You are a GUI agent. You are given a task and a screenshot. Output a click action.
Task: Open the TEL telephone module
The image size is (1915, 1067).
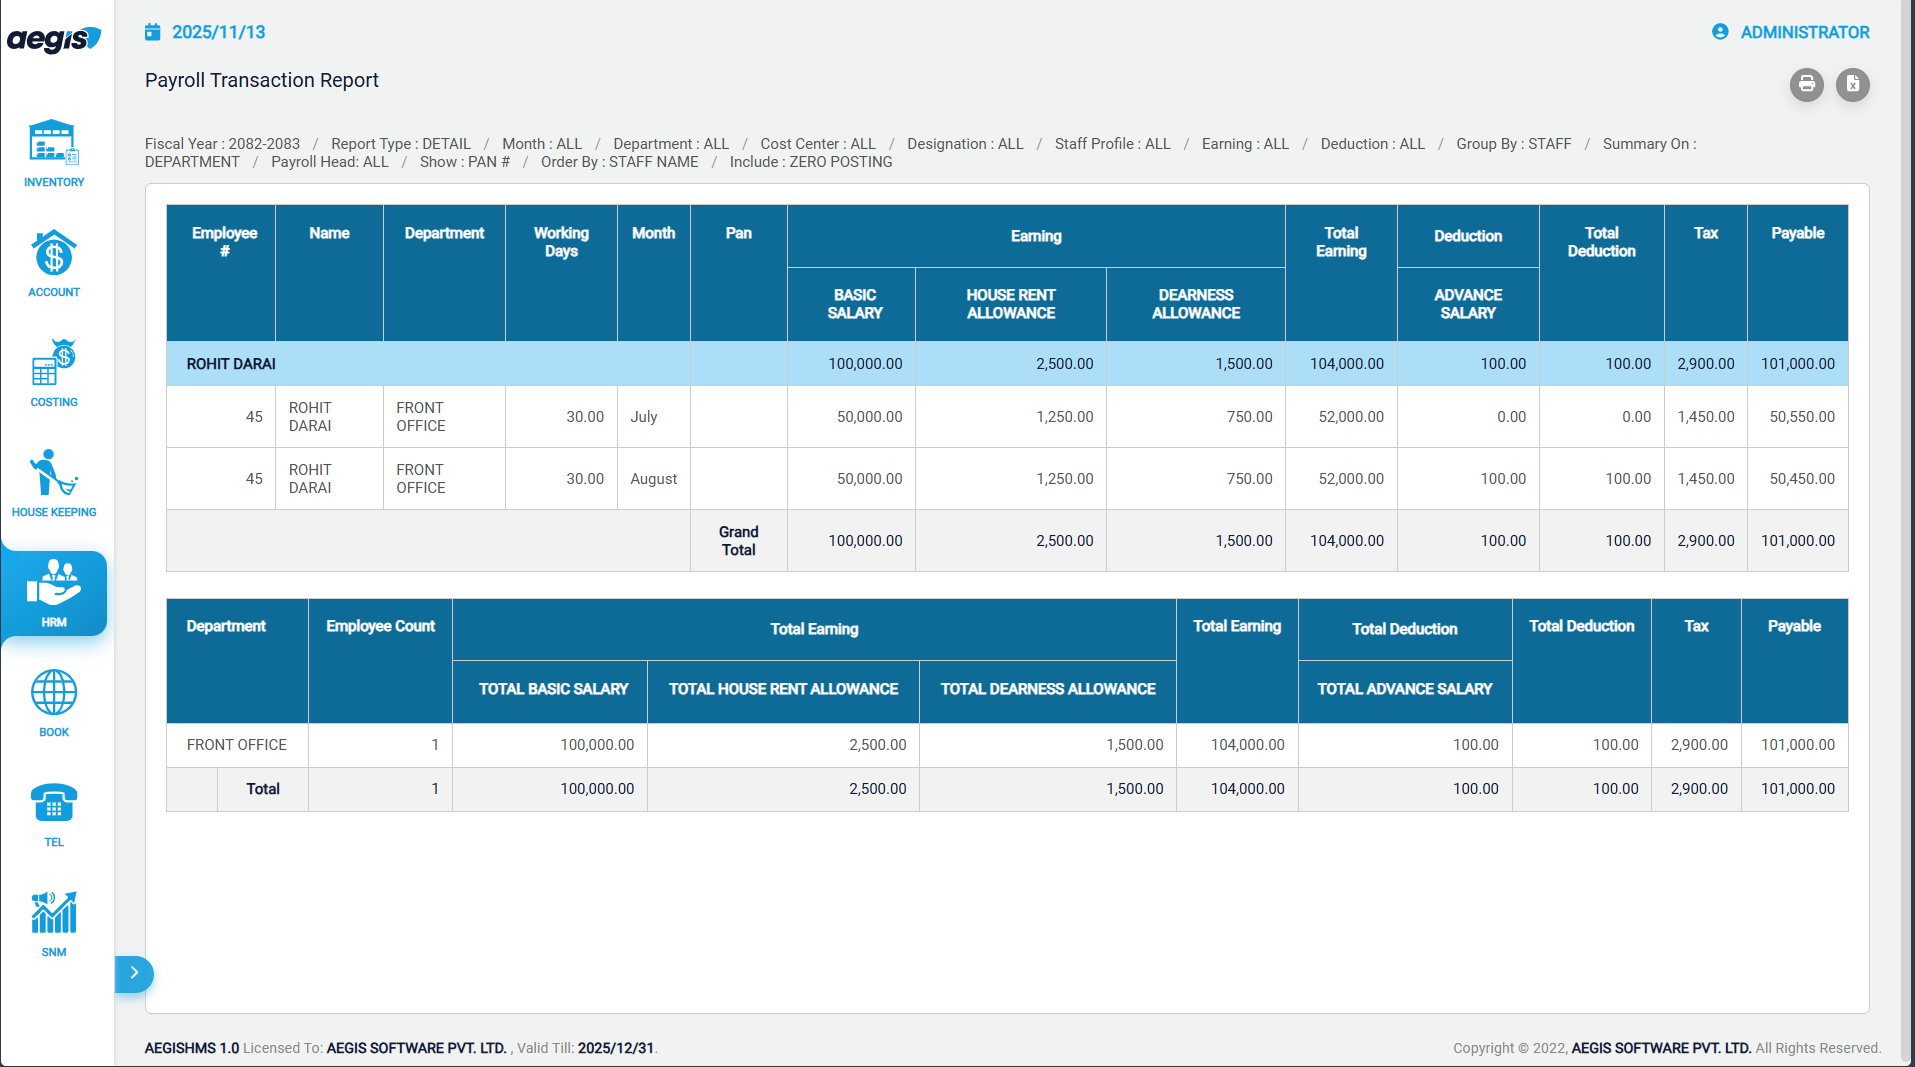[x=54, y=813]
